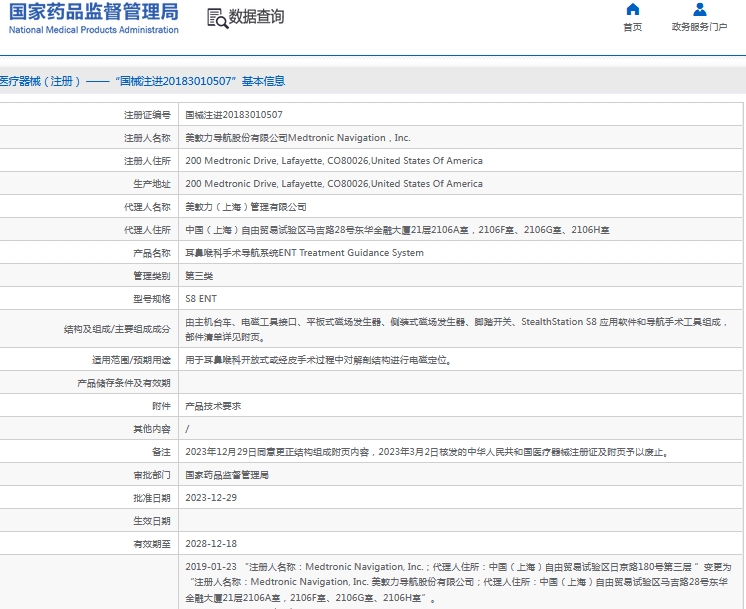Click the 代理人名称 label
Screen dimensions: 746x609
[x=147, y=207]
